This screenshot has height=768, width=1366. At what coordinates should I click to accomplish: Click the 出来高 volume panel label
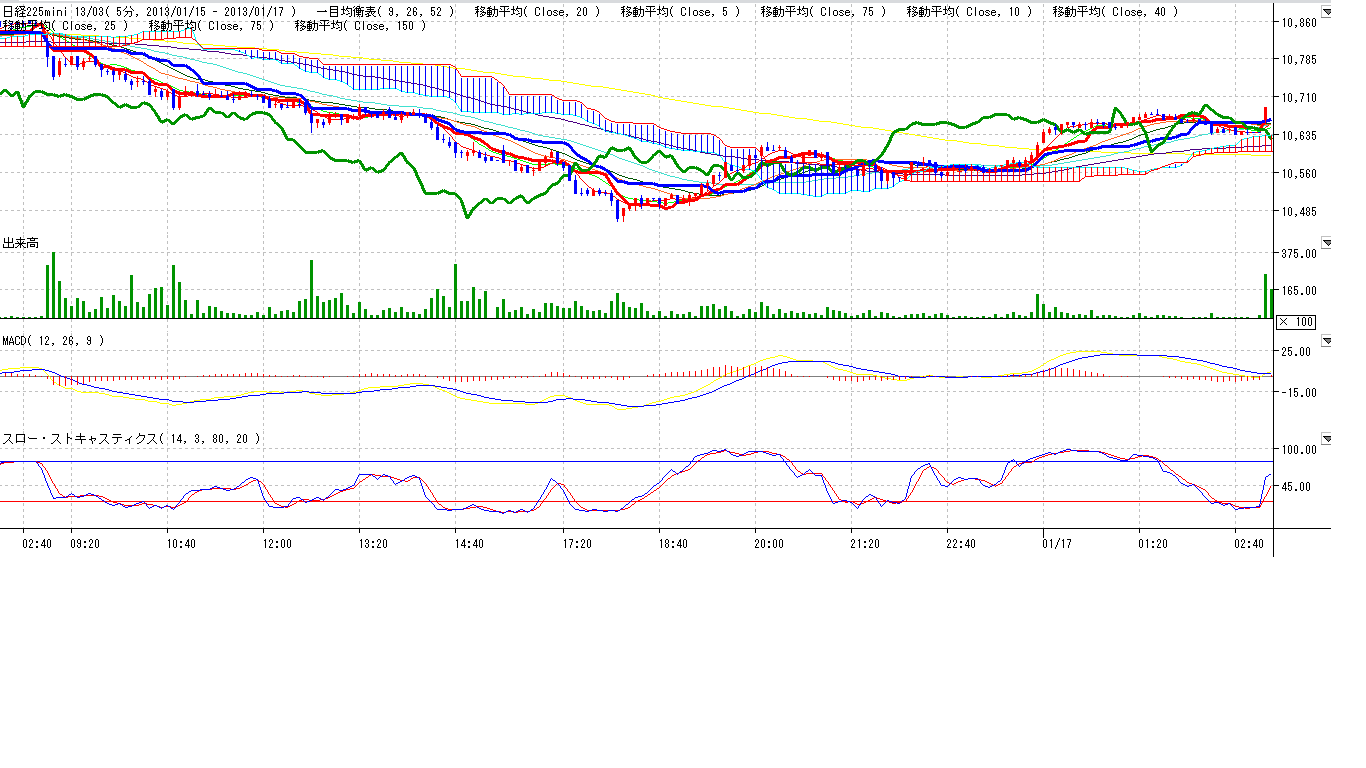[20, 243]
